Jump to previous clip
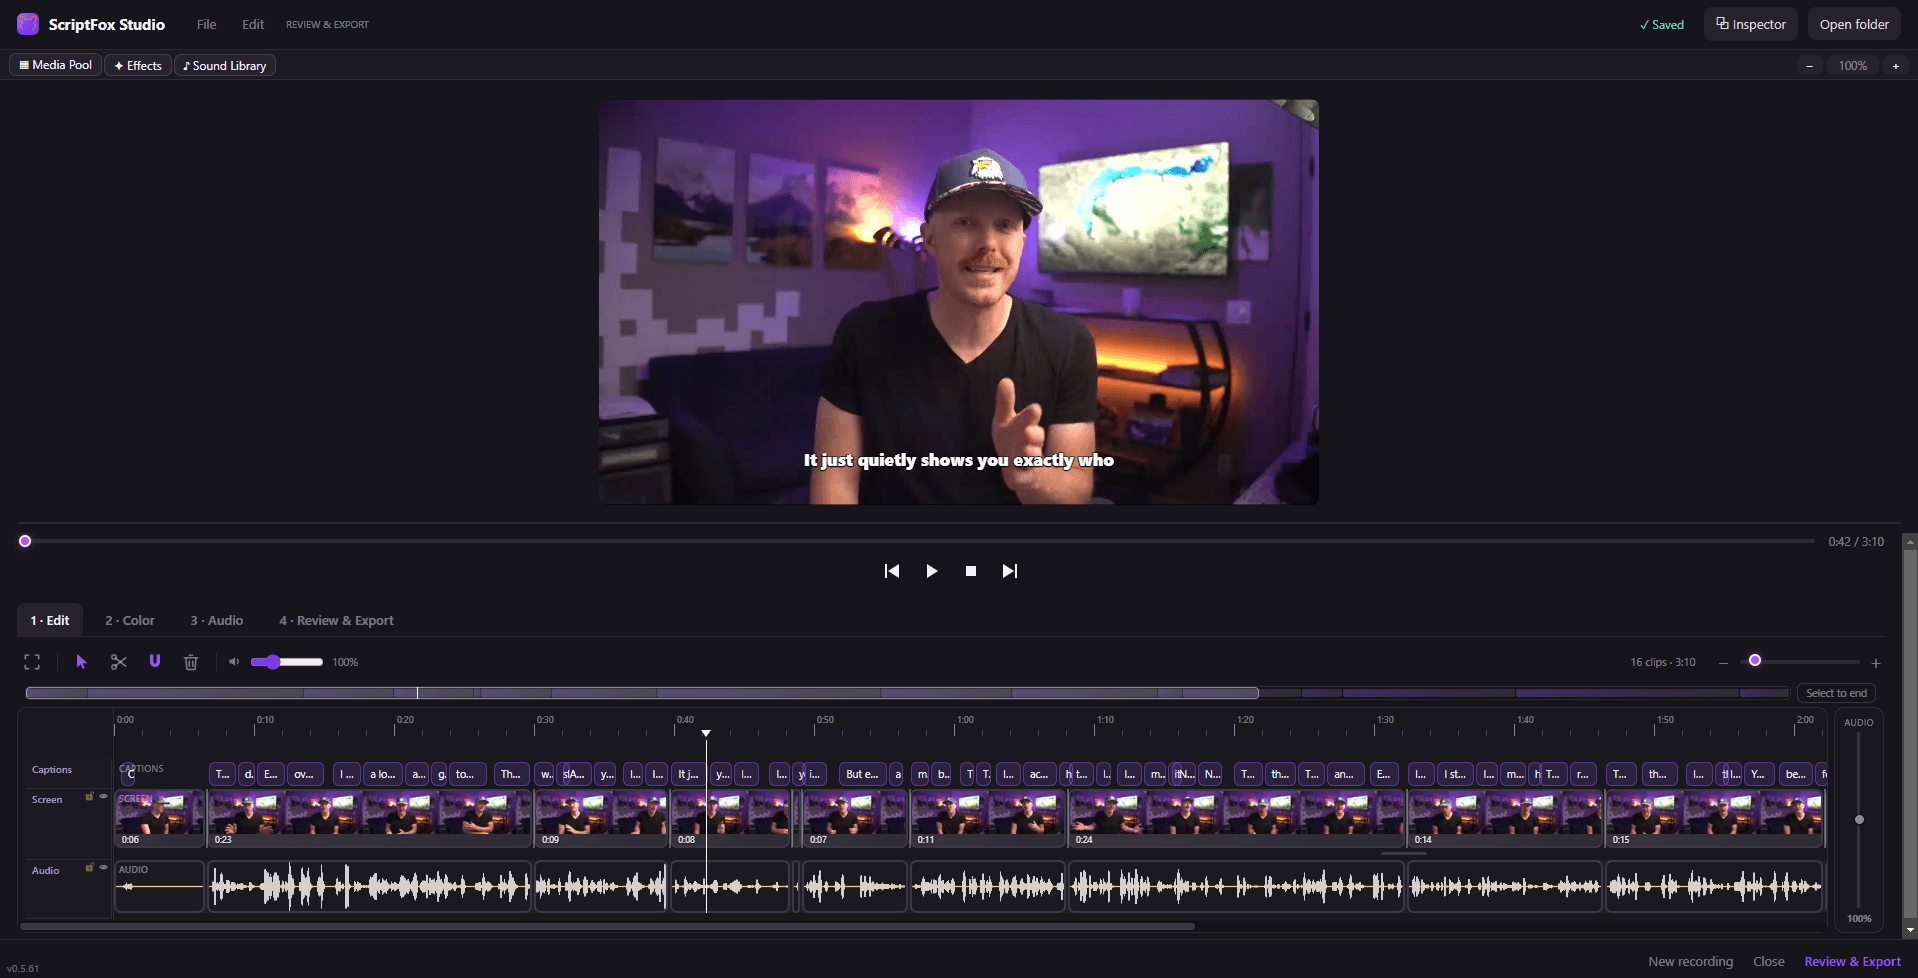This screenshot has width=1918, height=978. point(892,571)
